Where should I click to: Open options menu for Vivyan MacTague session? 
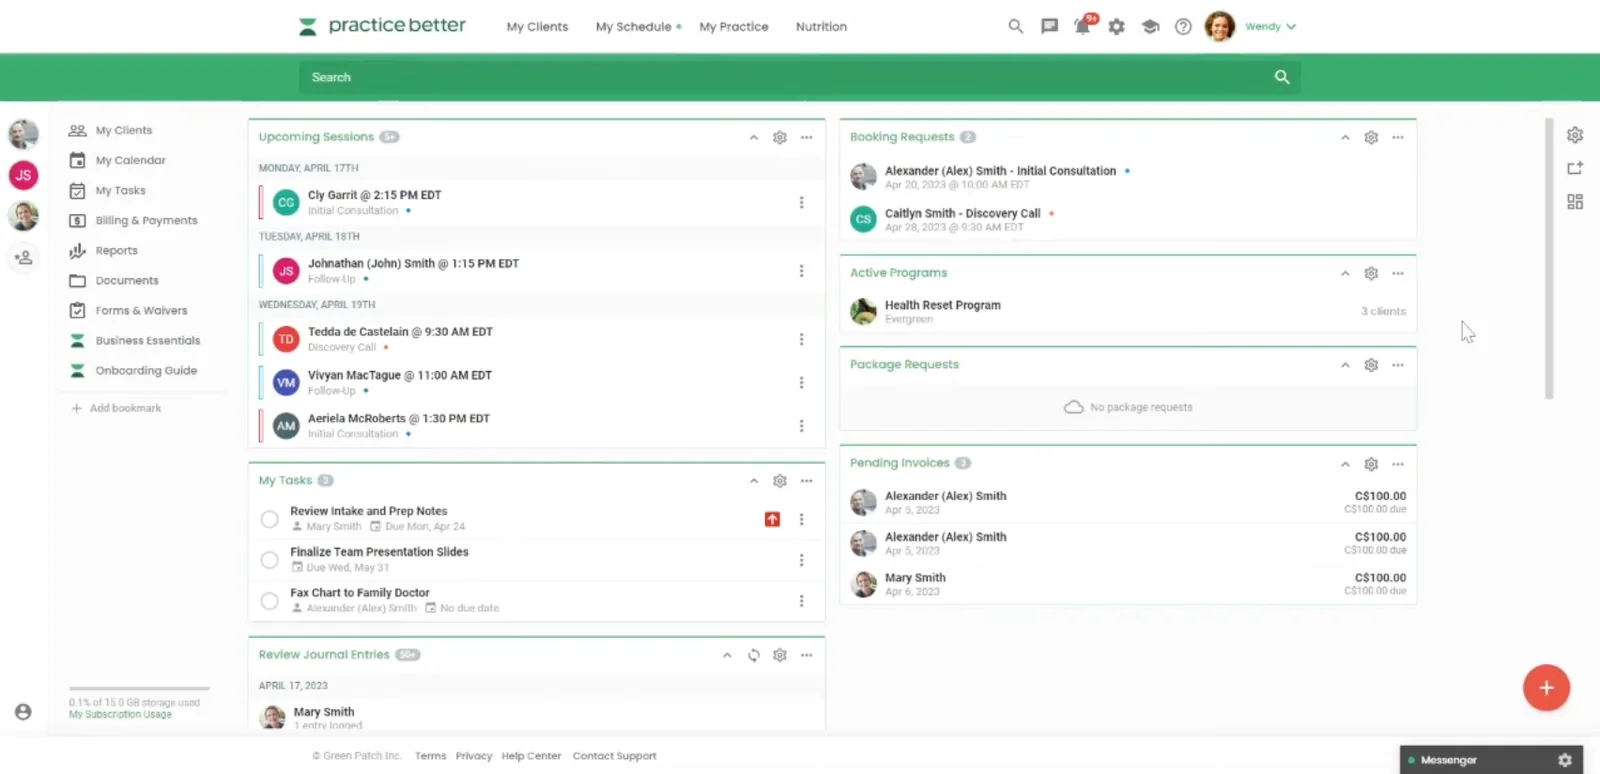(801, 383)
